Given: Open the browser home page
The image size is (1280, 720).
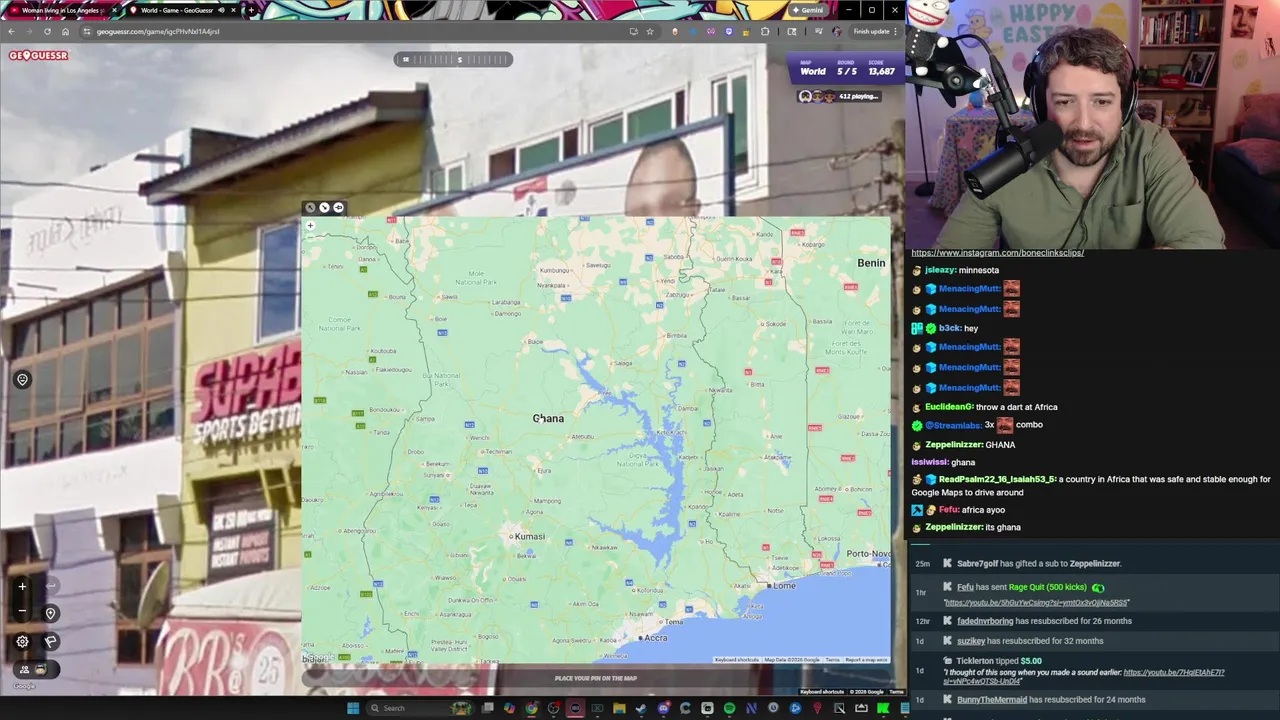Looking at the screenshot, I should [65, 31].
